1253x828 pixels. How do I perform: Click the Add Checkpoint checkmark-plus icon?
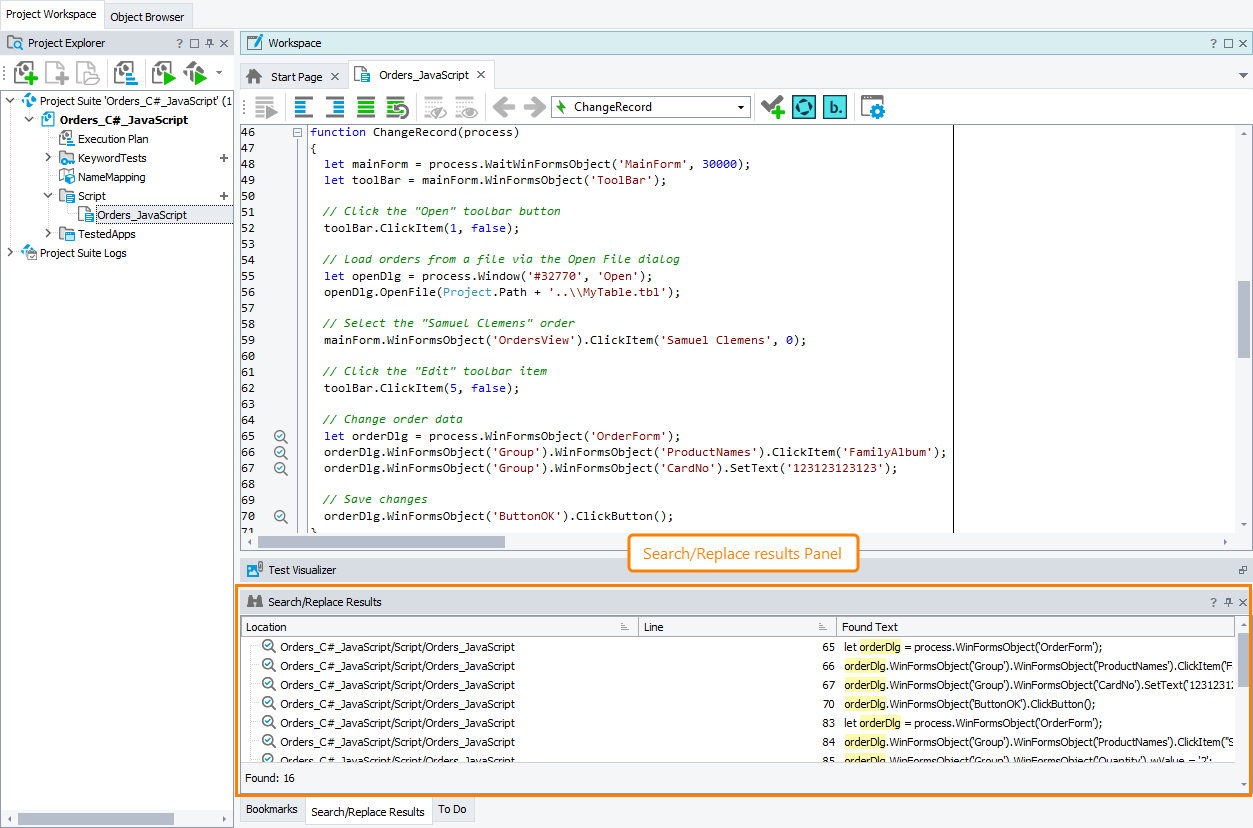point(771,107)
